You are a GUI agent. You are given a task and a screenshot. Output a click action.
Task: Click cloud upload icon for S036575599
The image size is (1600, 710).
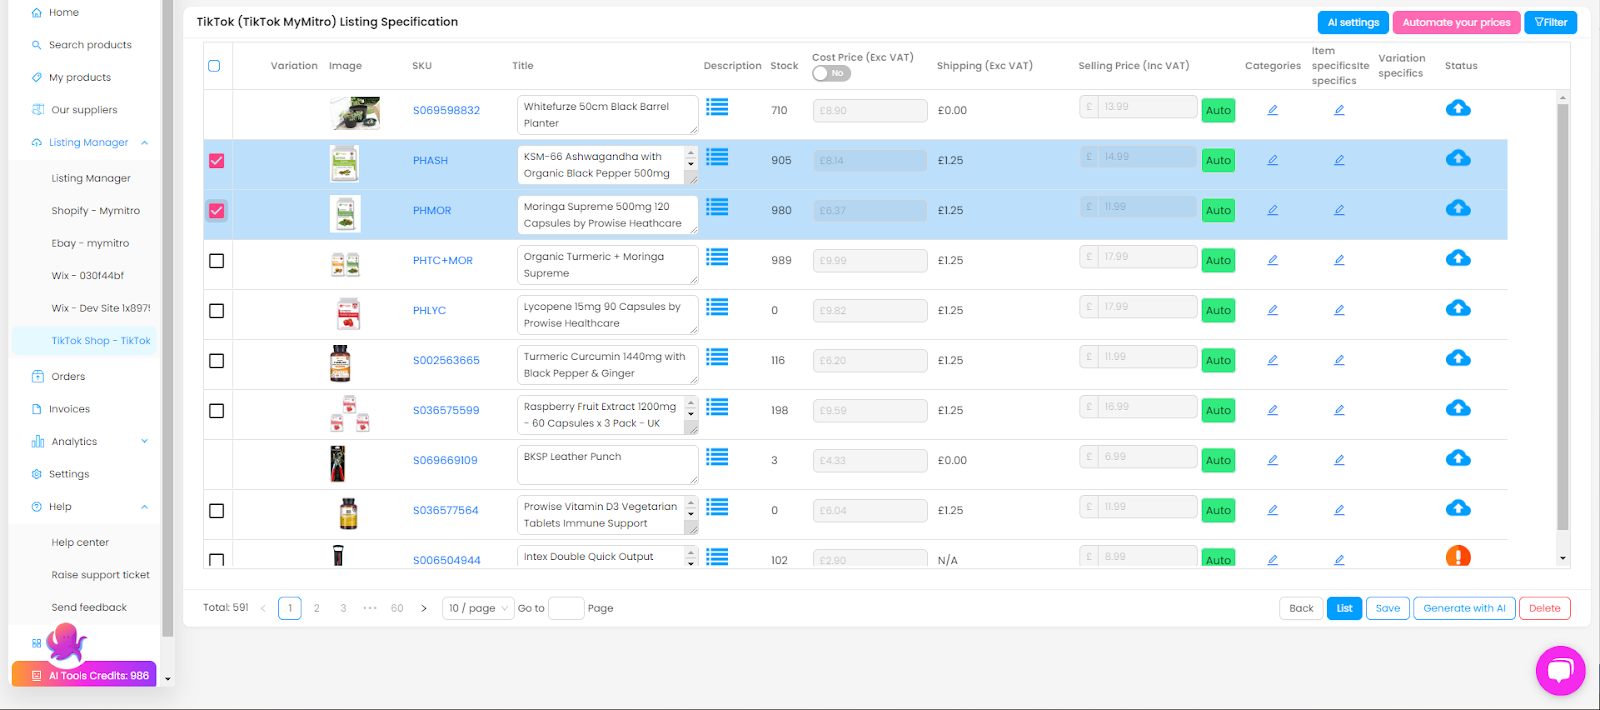pyautogui.click(x=1458, y=408)
